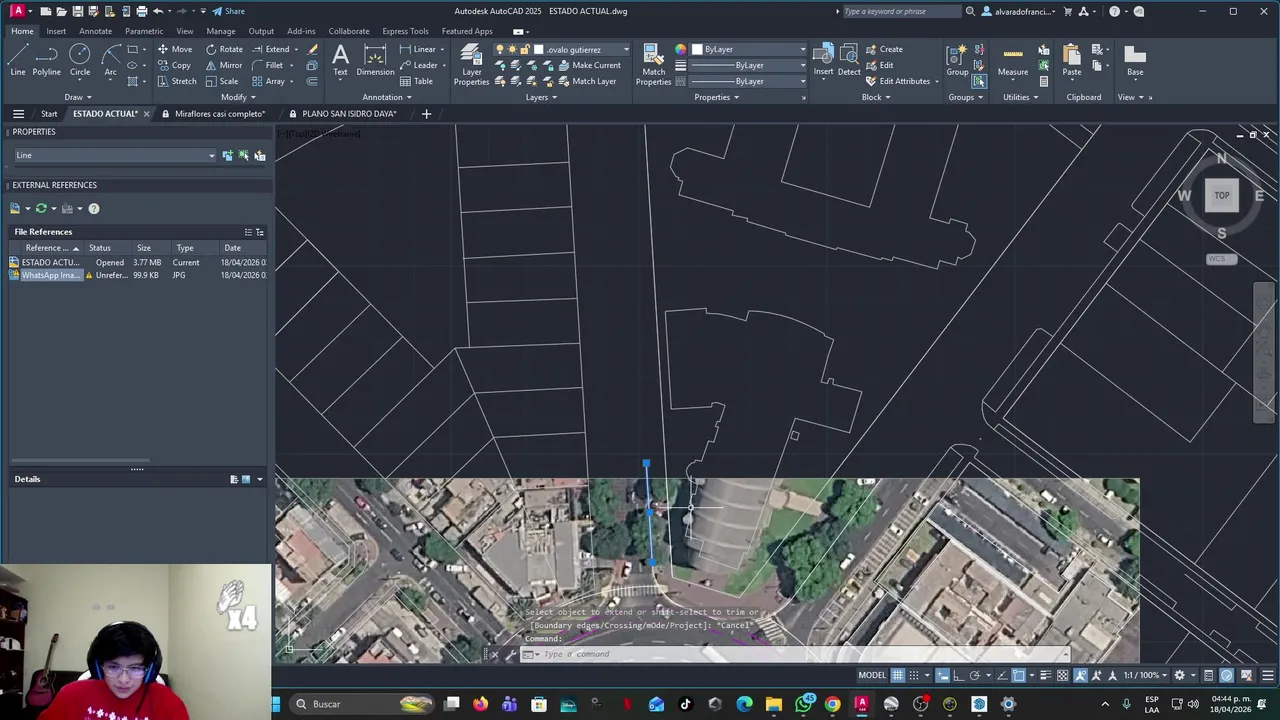Refresh the external references list

(41, 208)
